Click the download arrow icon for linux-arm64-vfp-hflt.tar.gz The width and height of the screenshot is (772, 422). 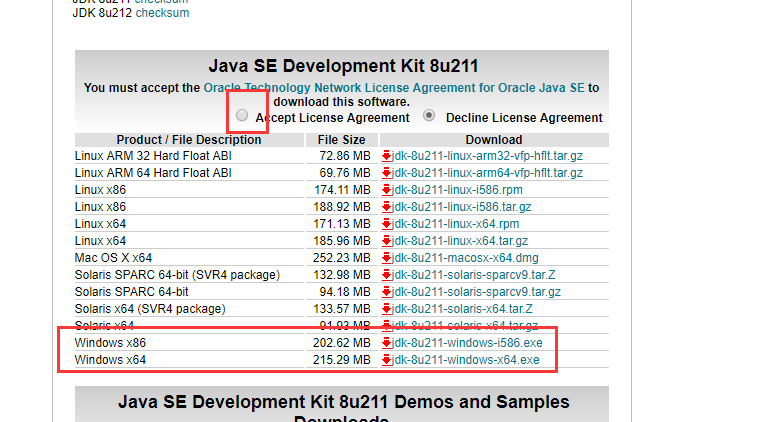386,173
